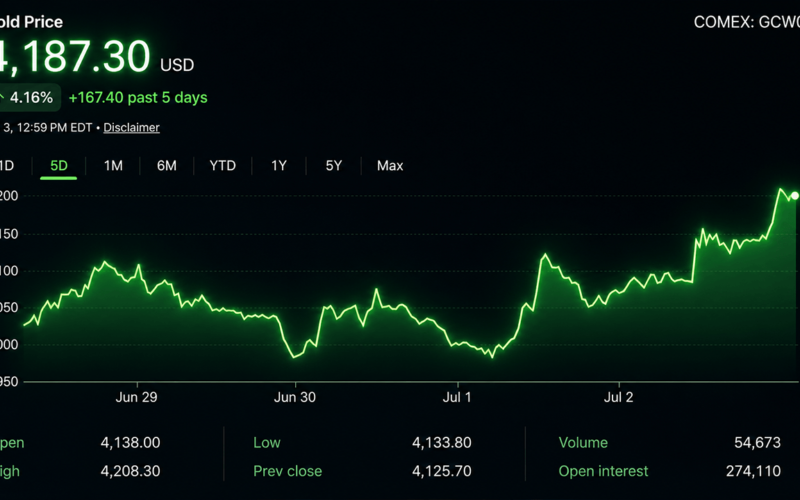Click the 'Low' label
This screenshot has width=800, height=500.
point(267,442)
